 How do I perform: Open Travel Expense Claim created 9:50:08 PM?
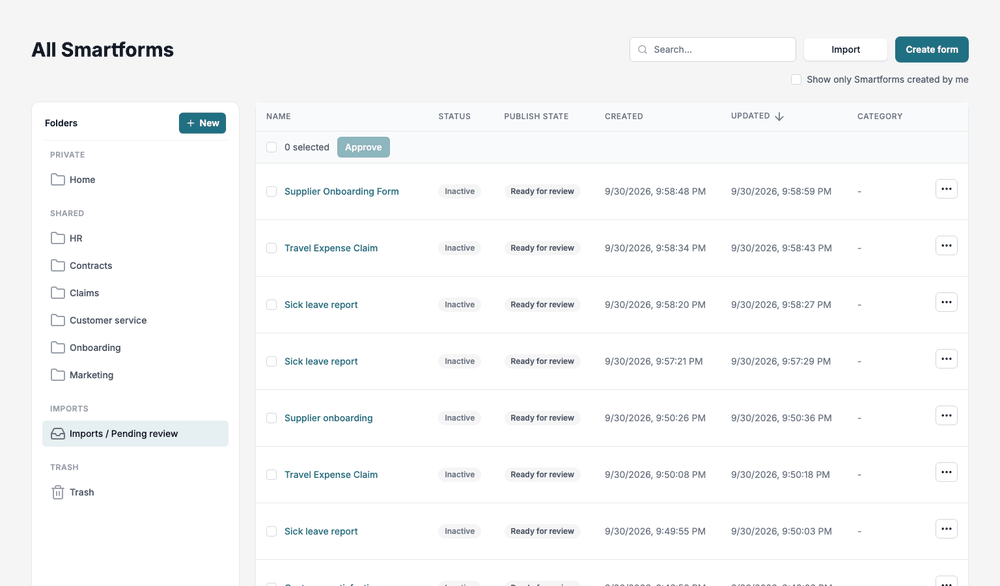tap(331, 475)
